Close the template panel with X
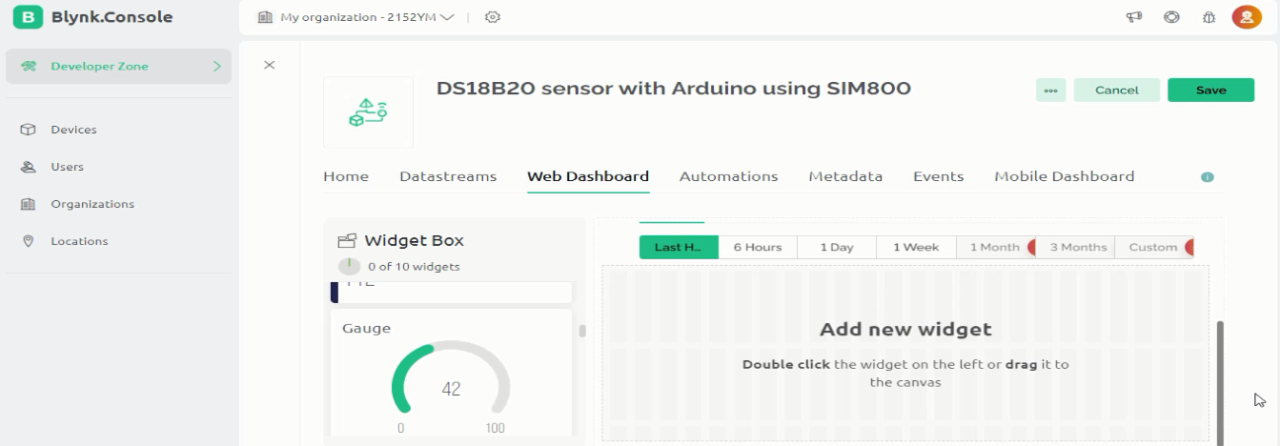 269,65
